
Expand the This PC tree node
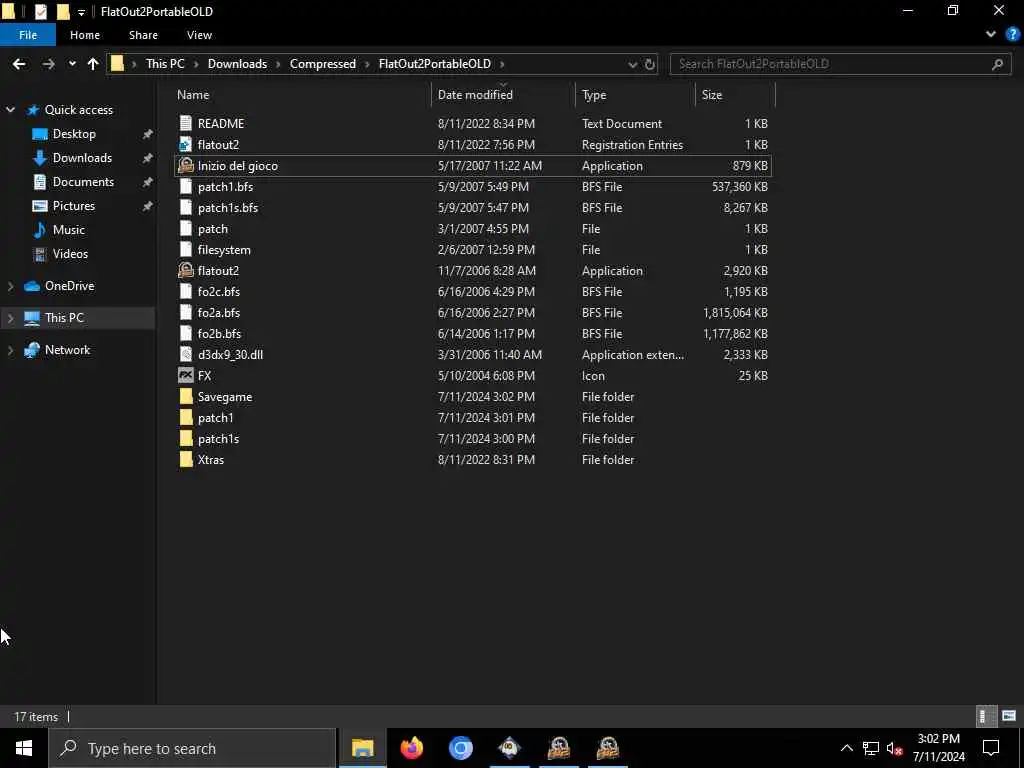[x=10, y=318]
